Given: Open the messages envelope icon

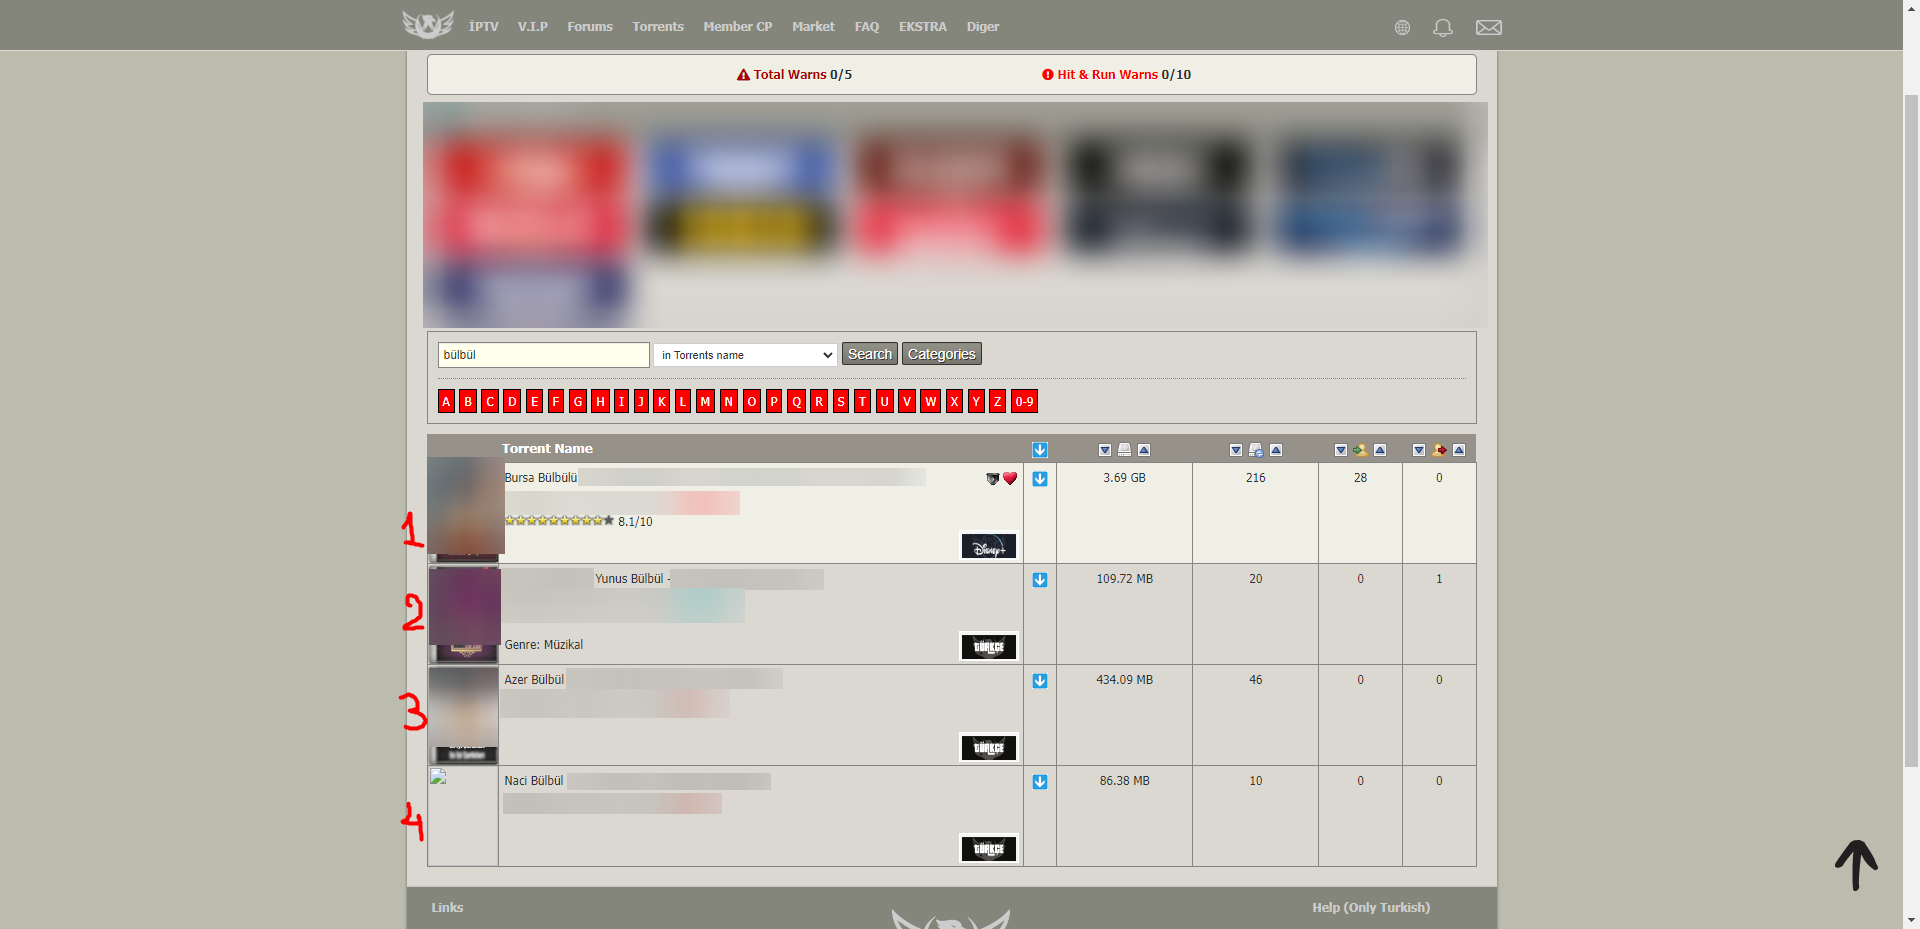Looking at the screenshot, I should pos(1488,28).
